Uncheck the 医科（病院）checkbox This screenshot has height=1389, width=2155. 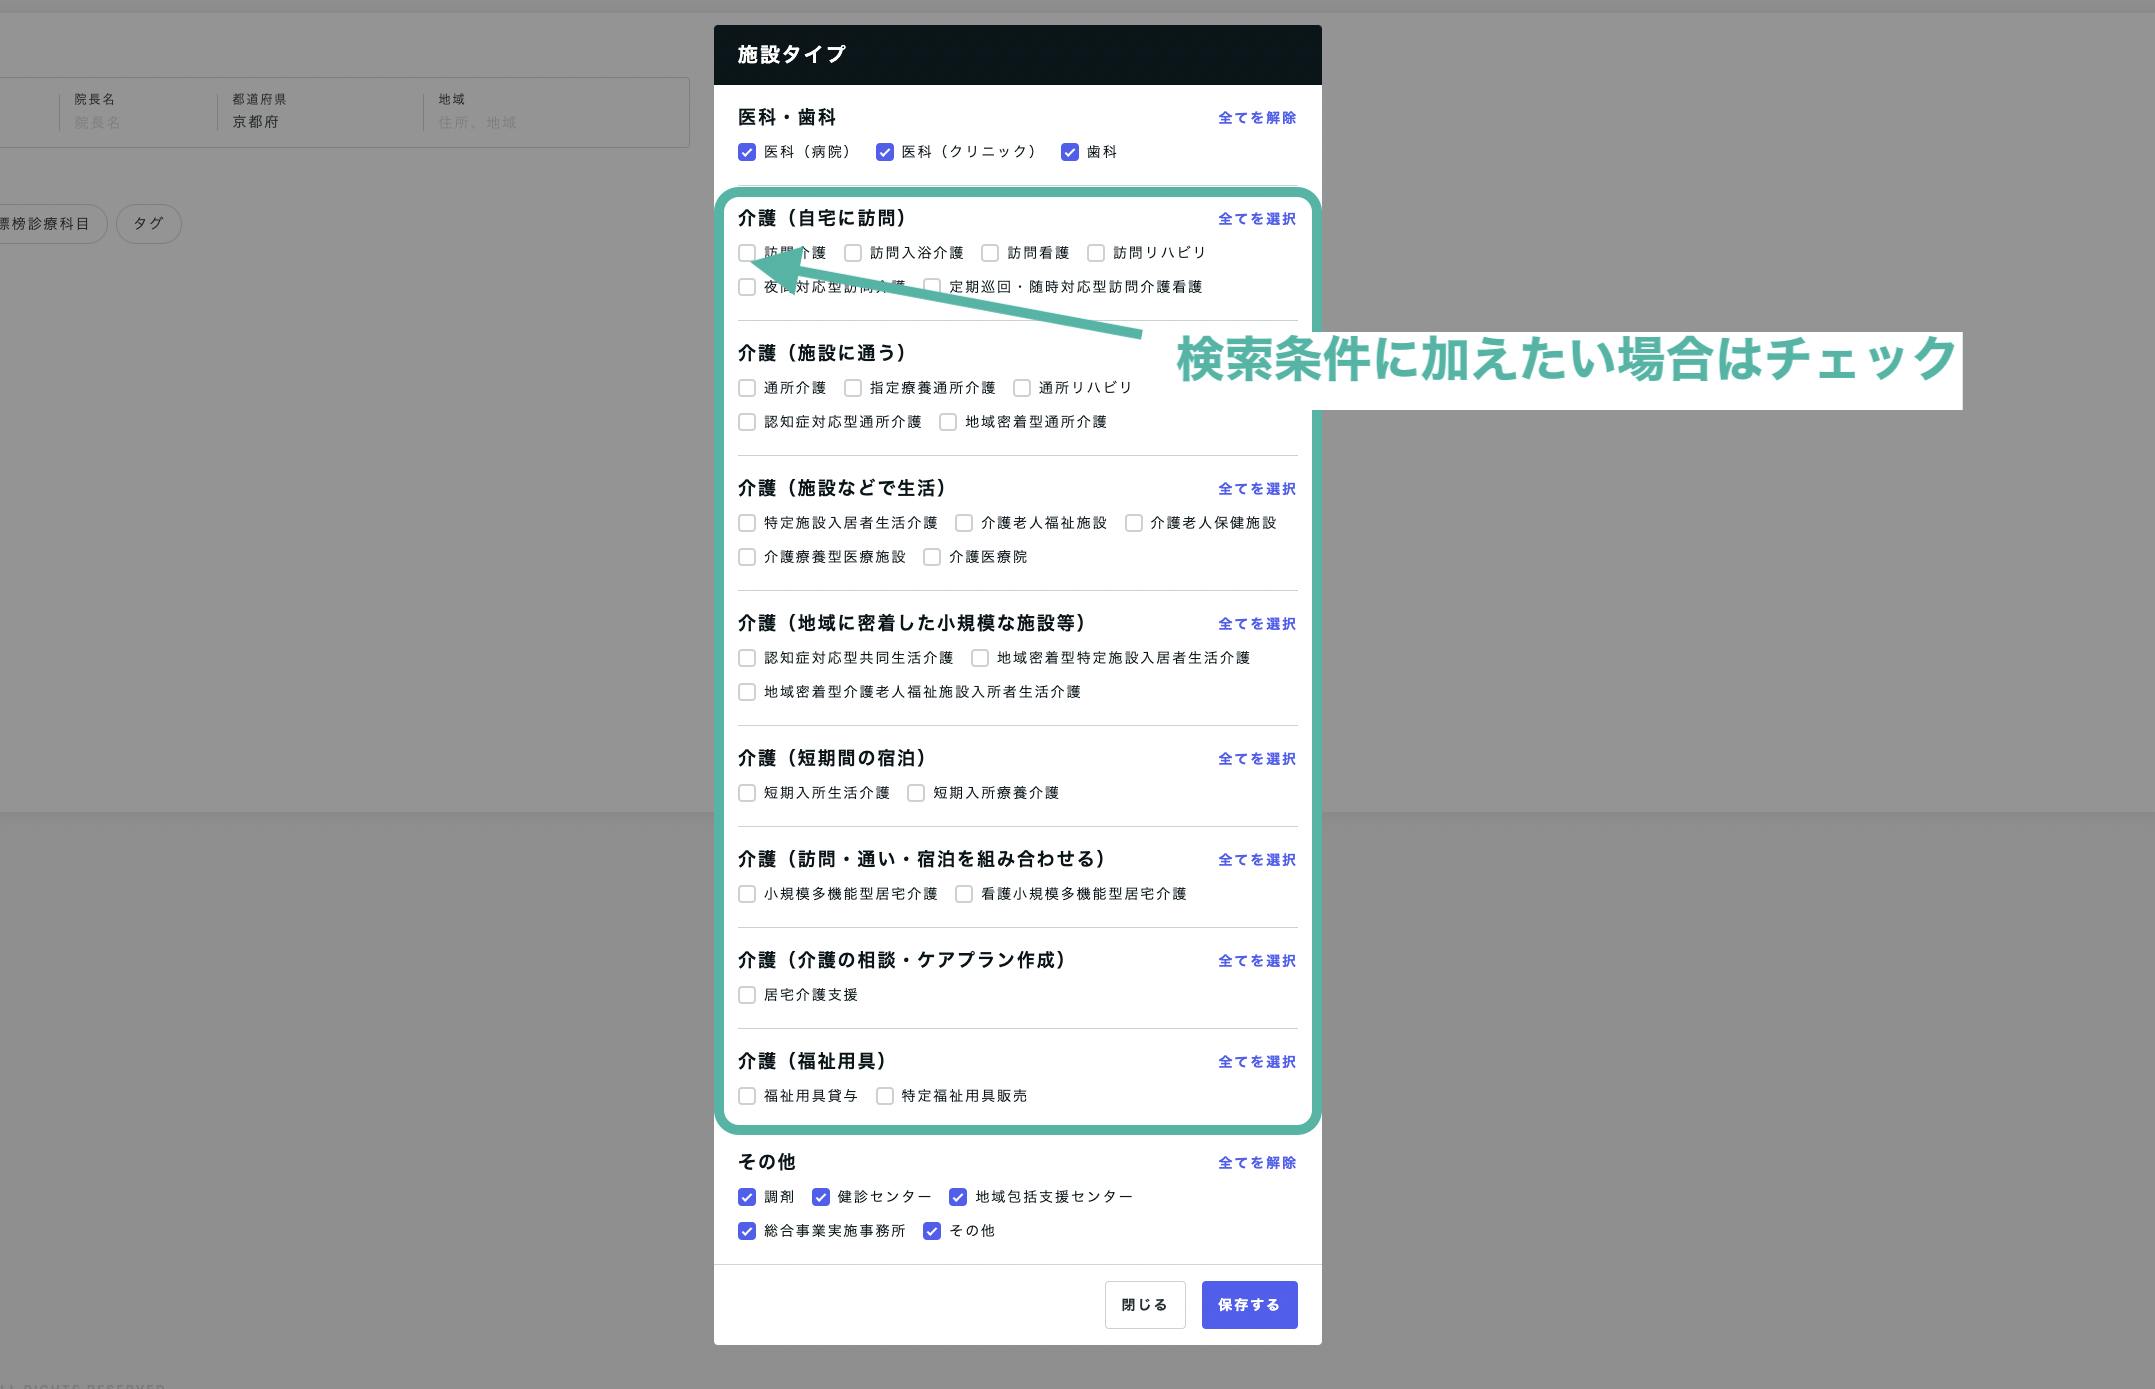(747, 152)
